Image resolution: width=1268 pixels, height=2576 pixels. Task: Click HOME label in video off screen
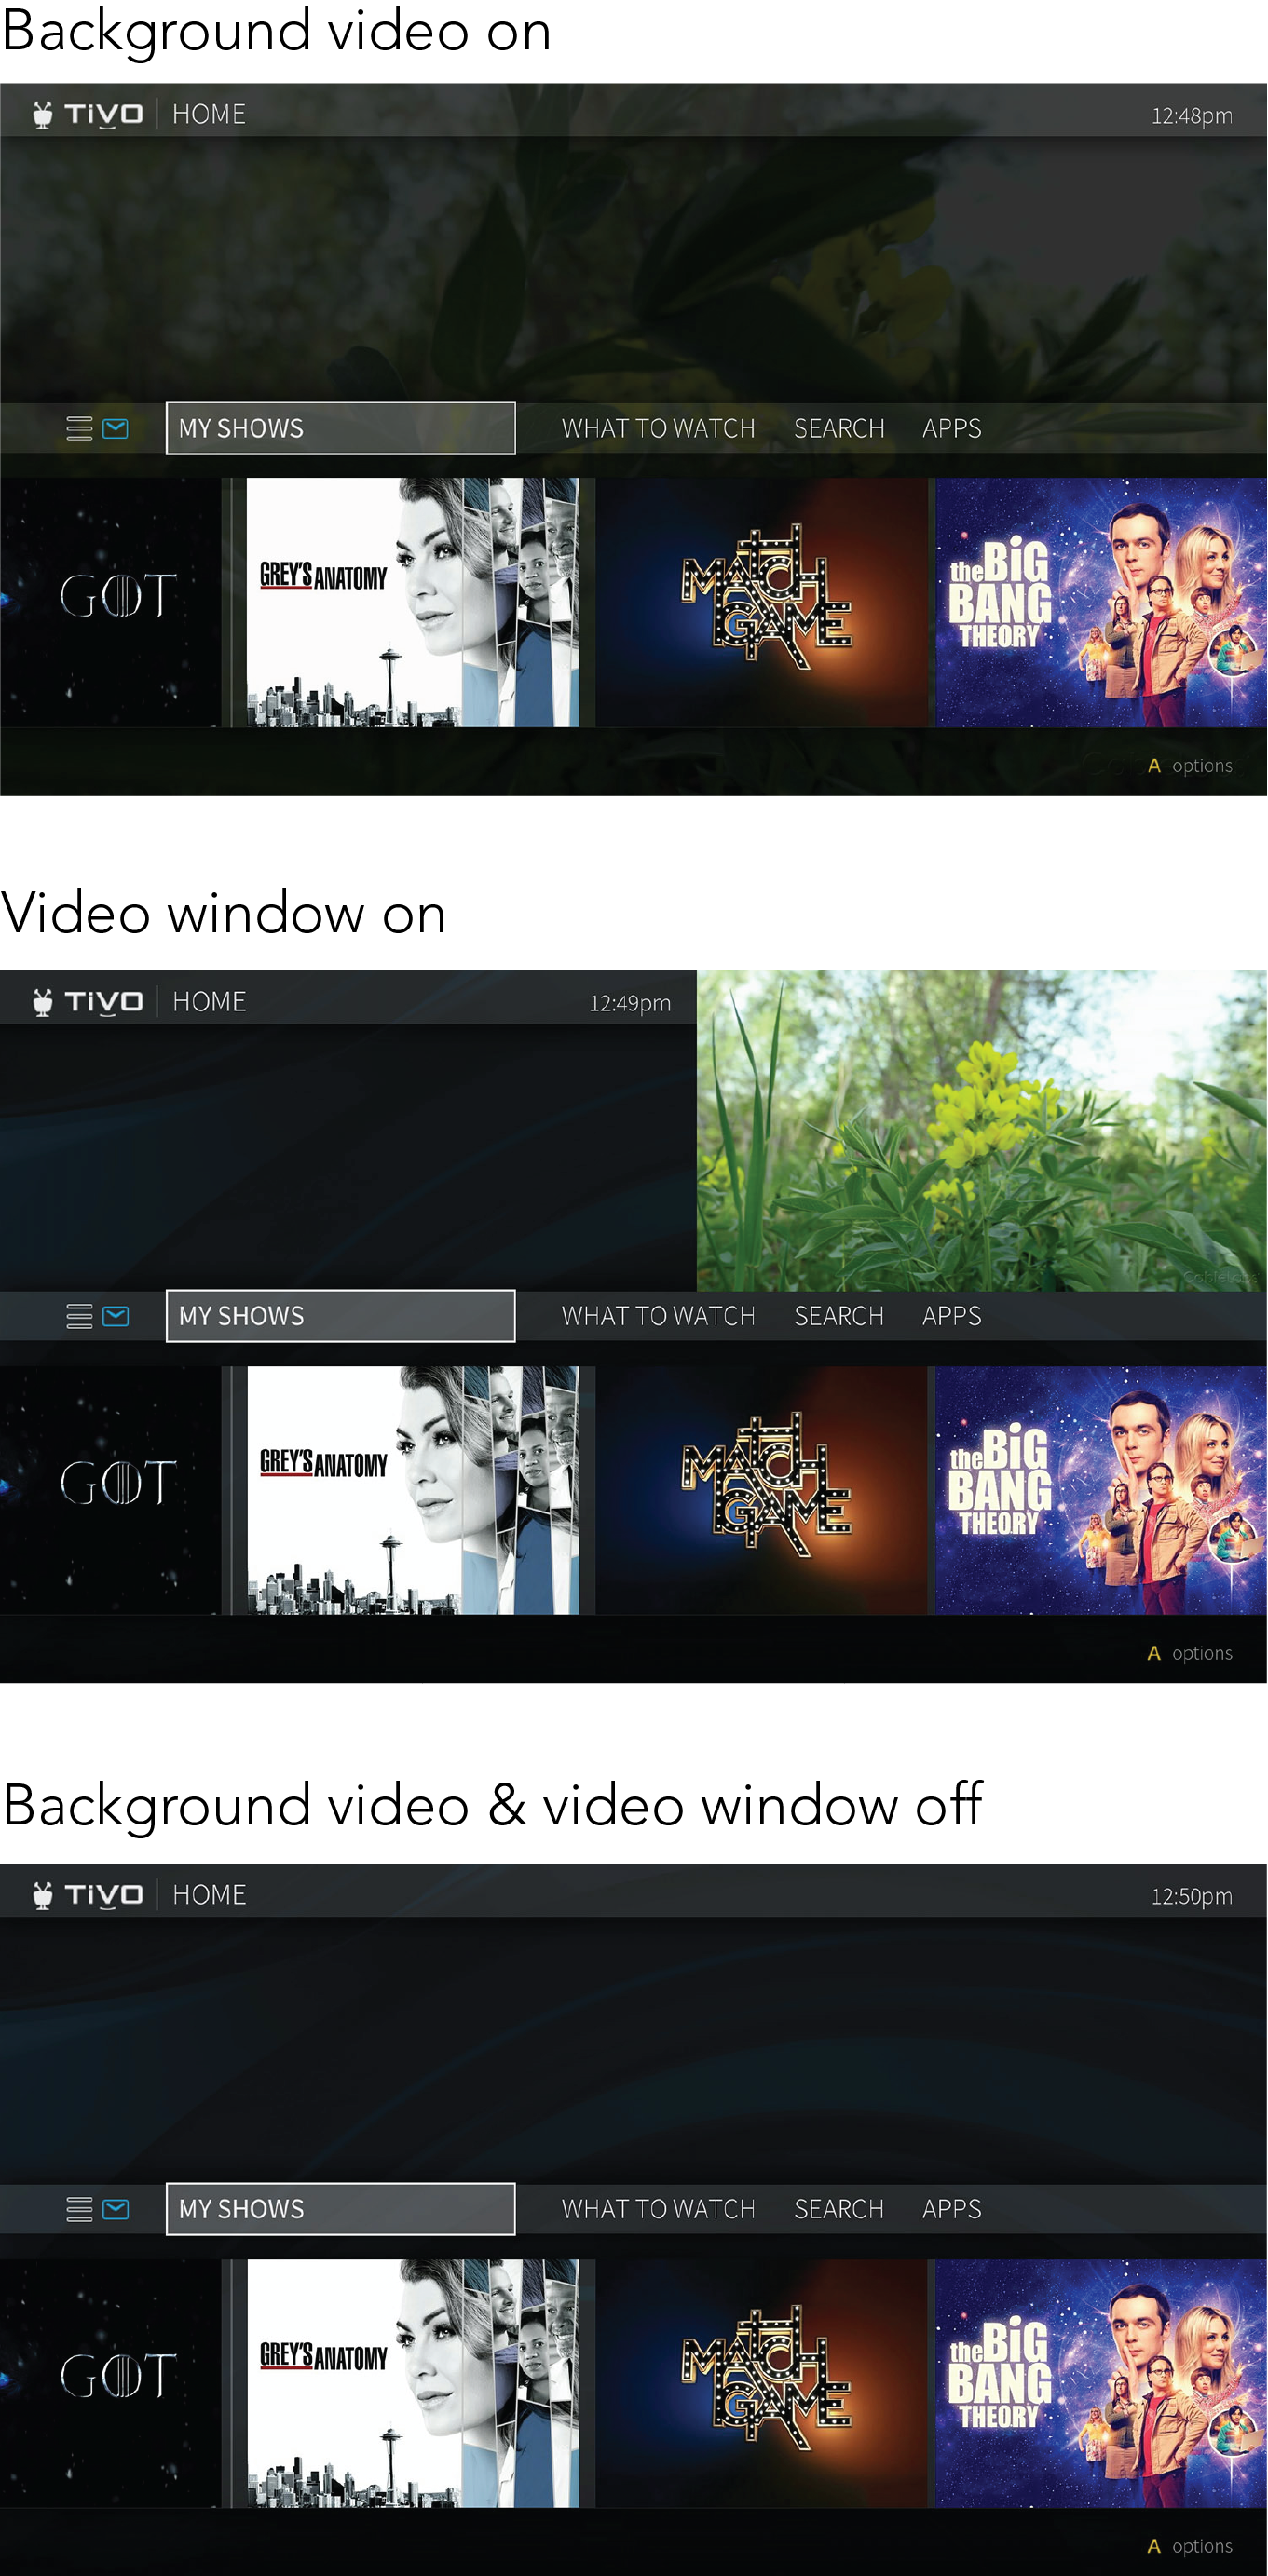(209, 1894)
